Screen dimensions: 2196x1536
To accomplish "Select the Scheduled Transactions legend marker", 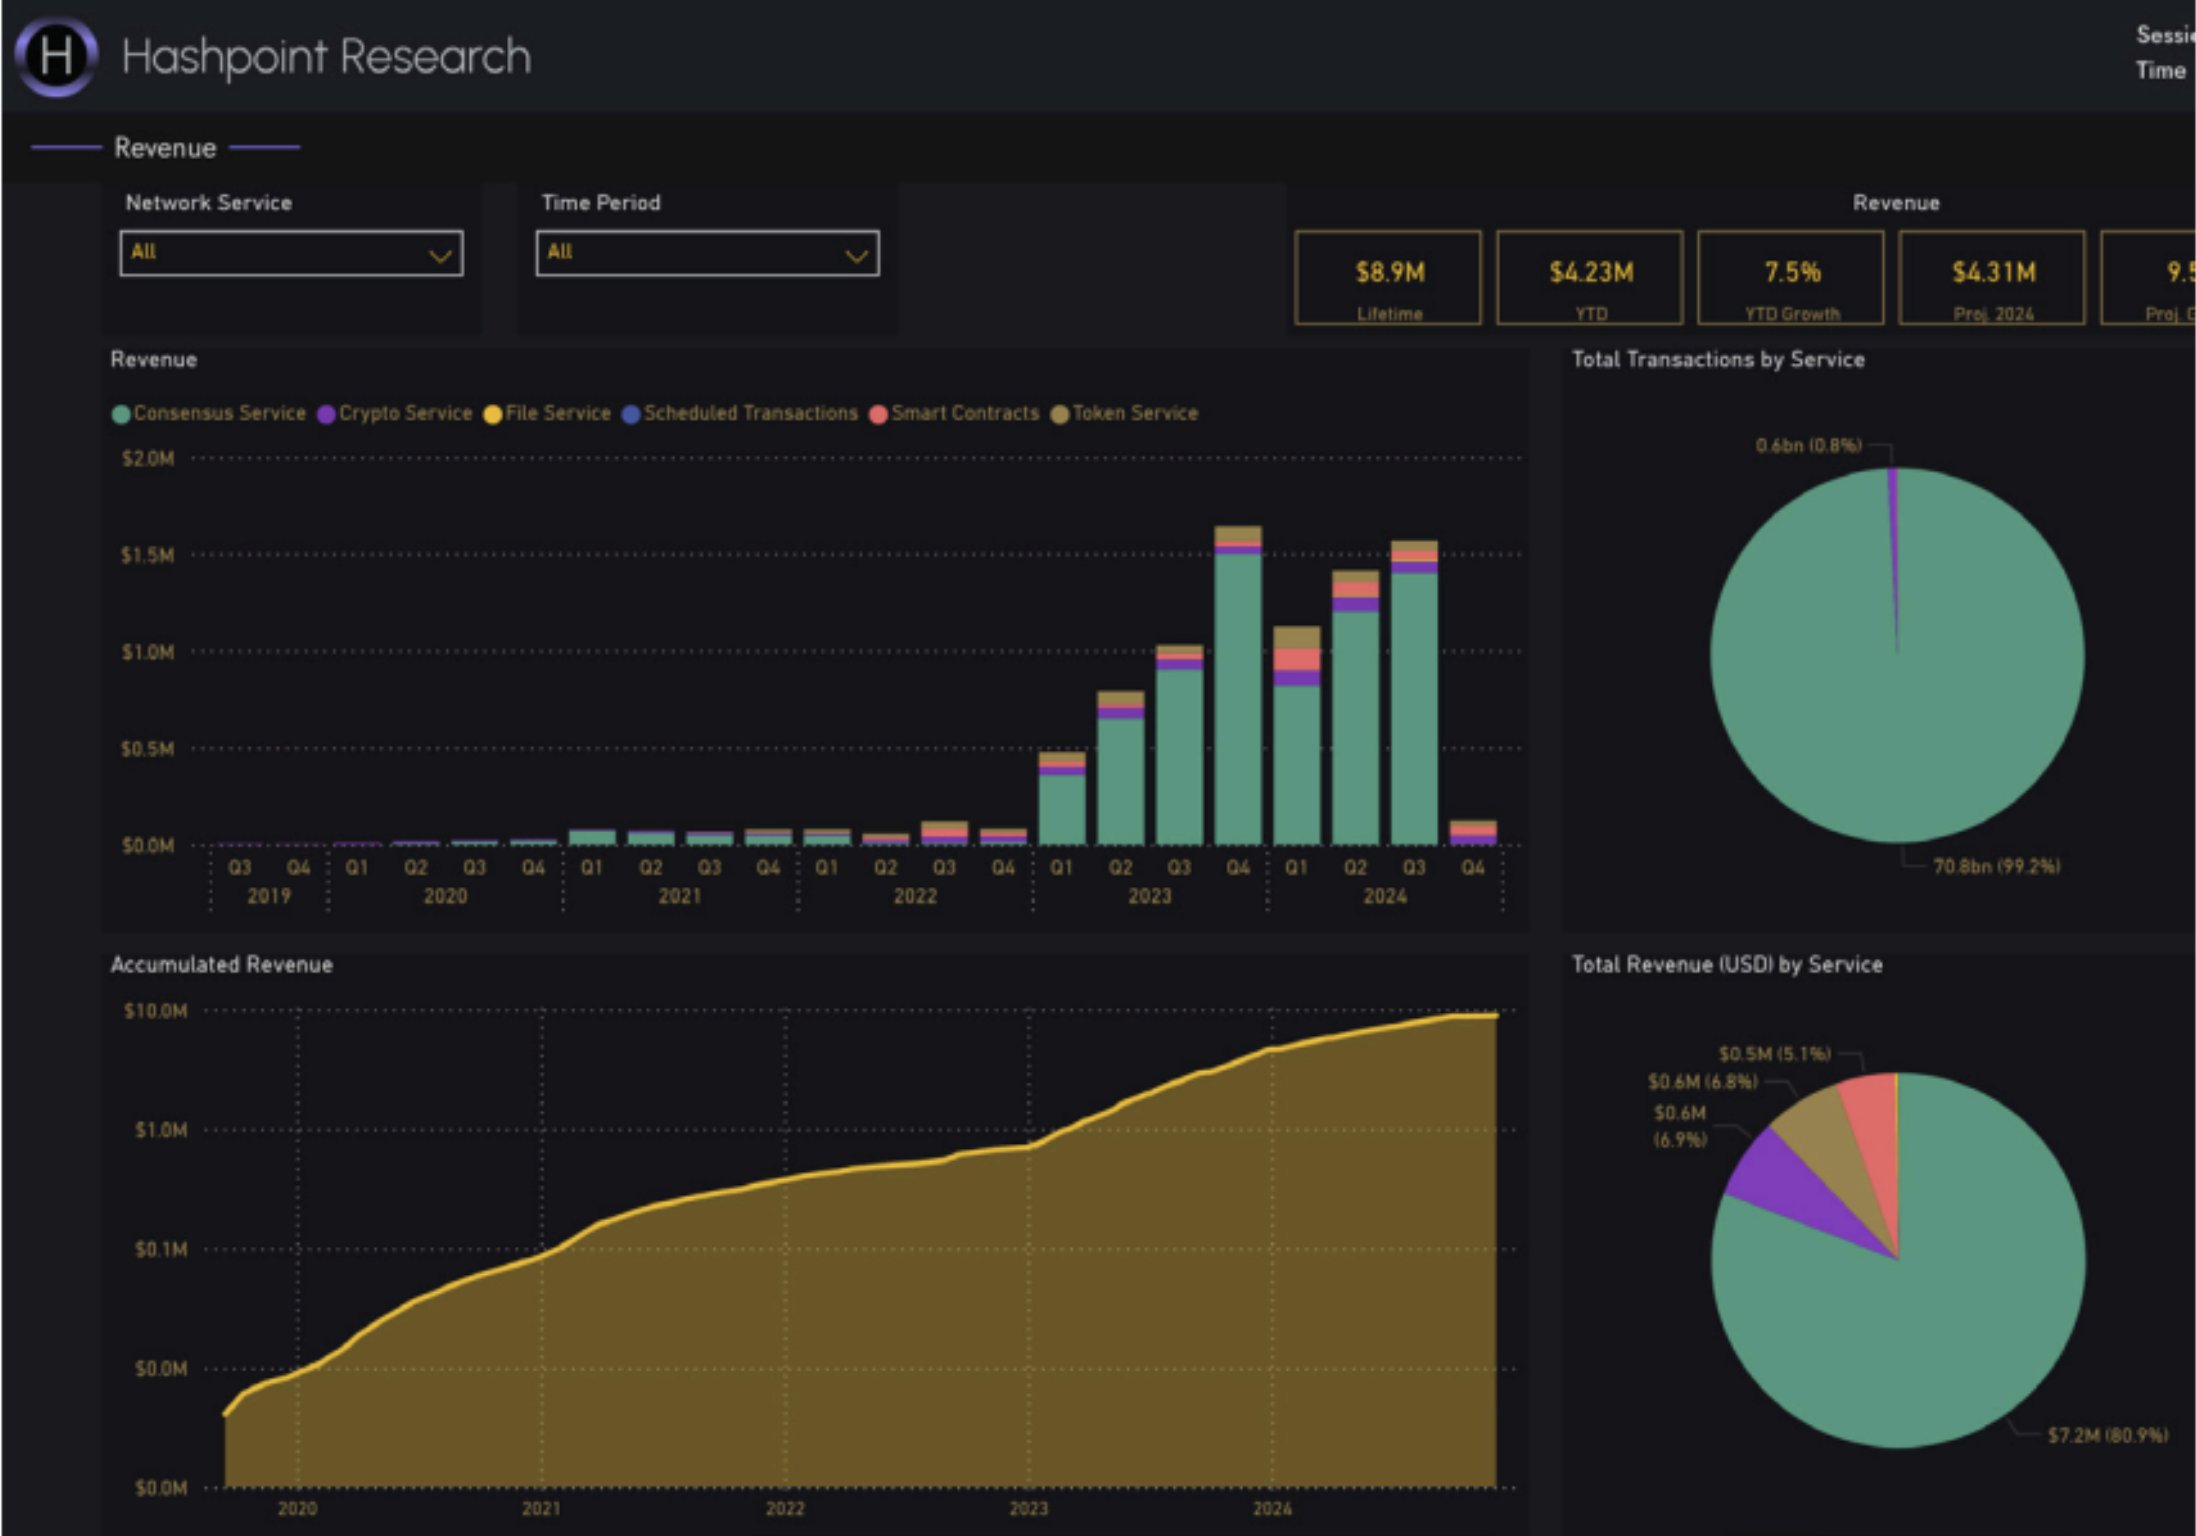I will [x=630, y=413].
